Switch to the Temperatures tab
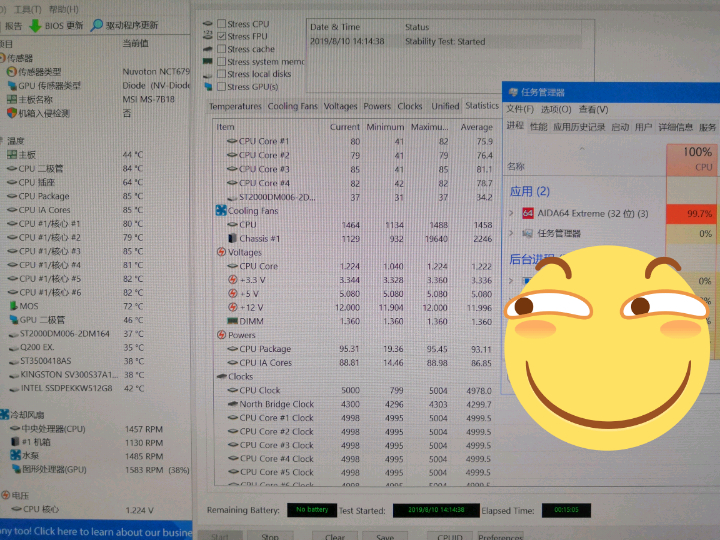This screenshot has height=540, width=720. [x=235, y=106]
